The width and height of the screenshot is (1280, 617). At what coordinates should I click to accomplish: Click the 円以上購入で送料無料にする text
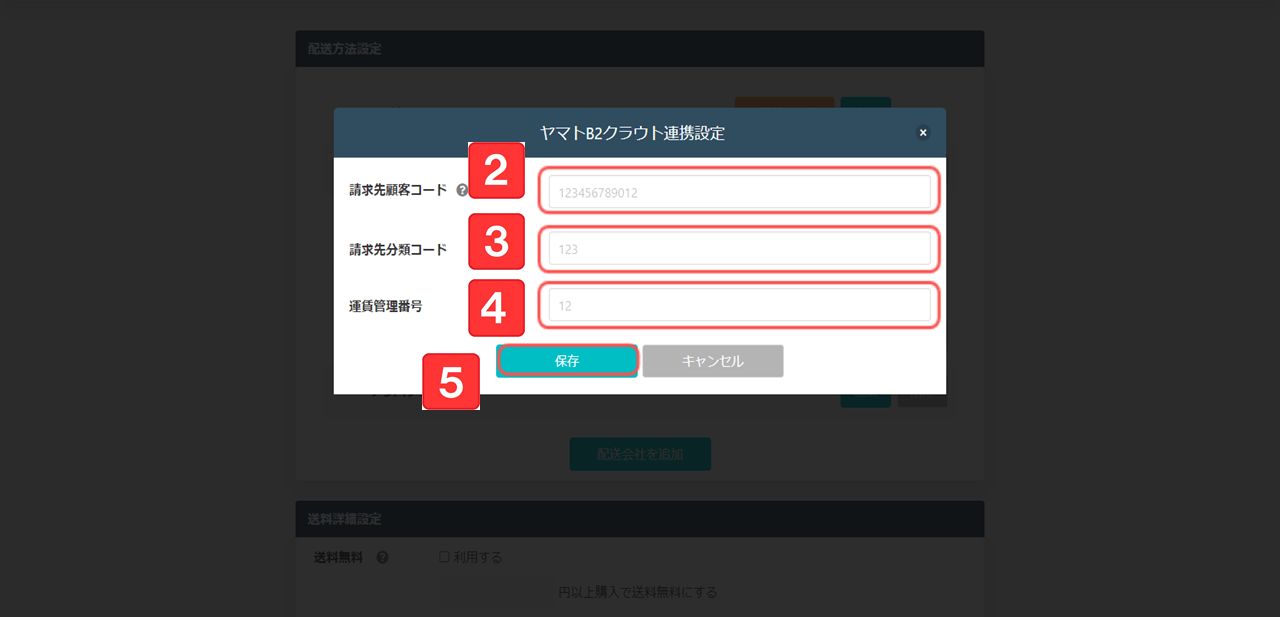click(638, 592)
